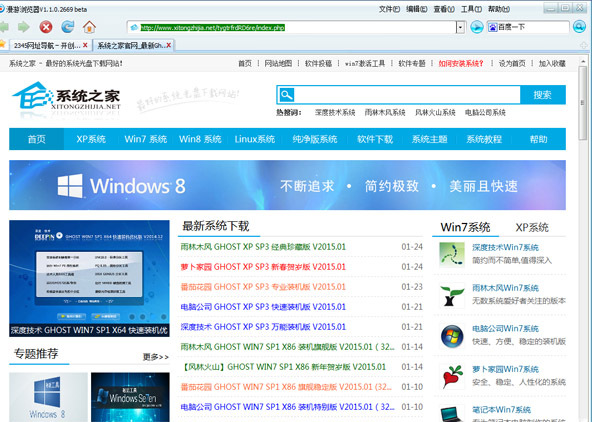The height and width of the screenshot is (422, 592).
Task: Select the XP系统 tab in sidebar
Action: coord(532,227)
